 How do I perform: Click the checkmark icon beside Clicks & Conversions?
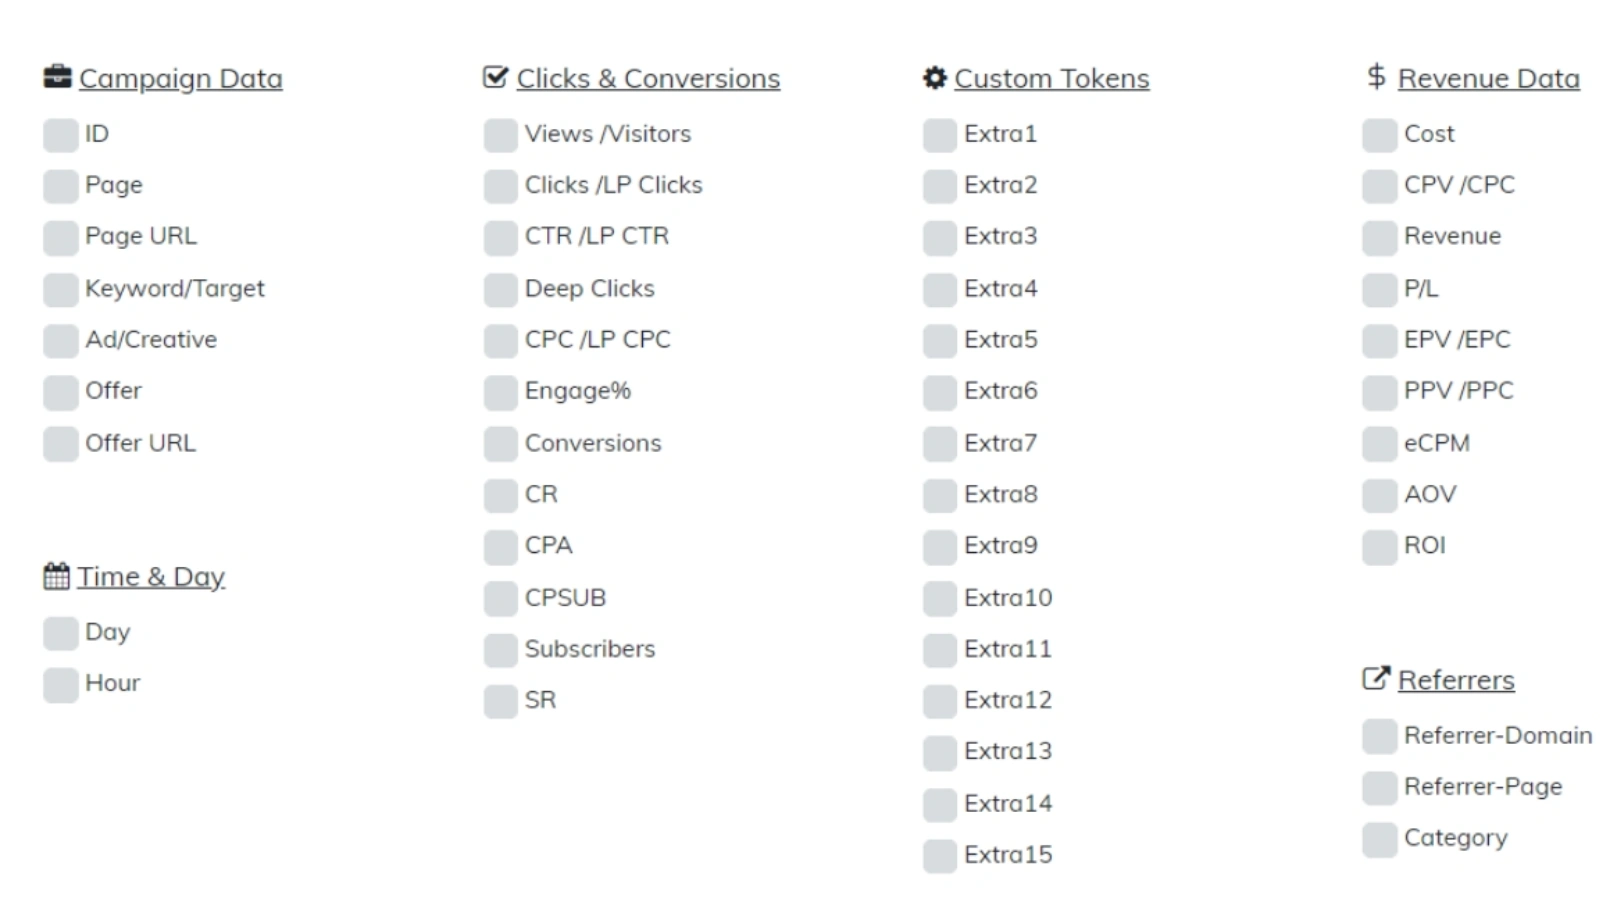pos(495,77)
